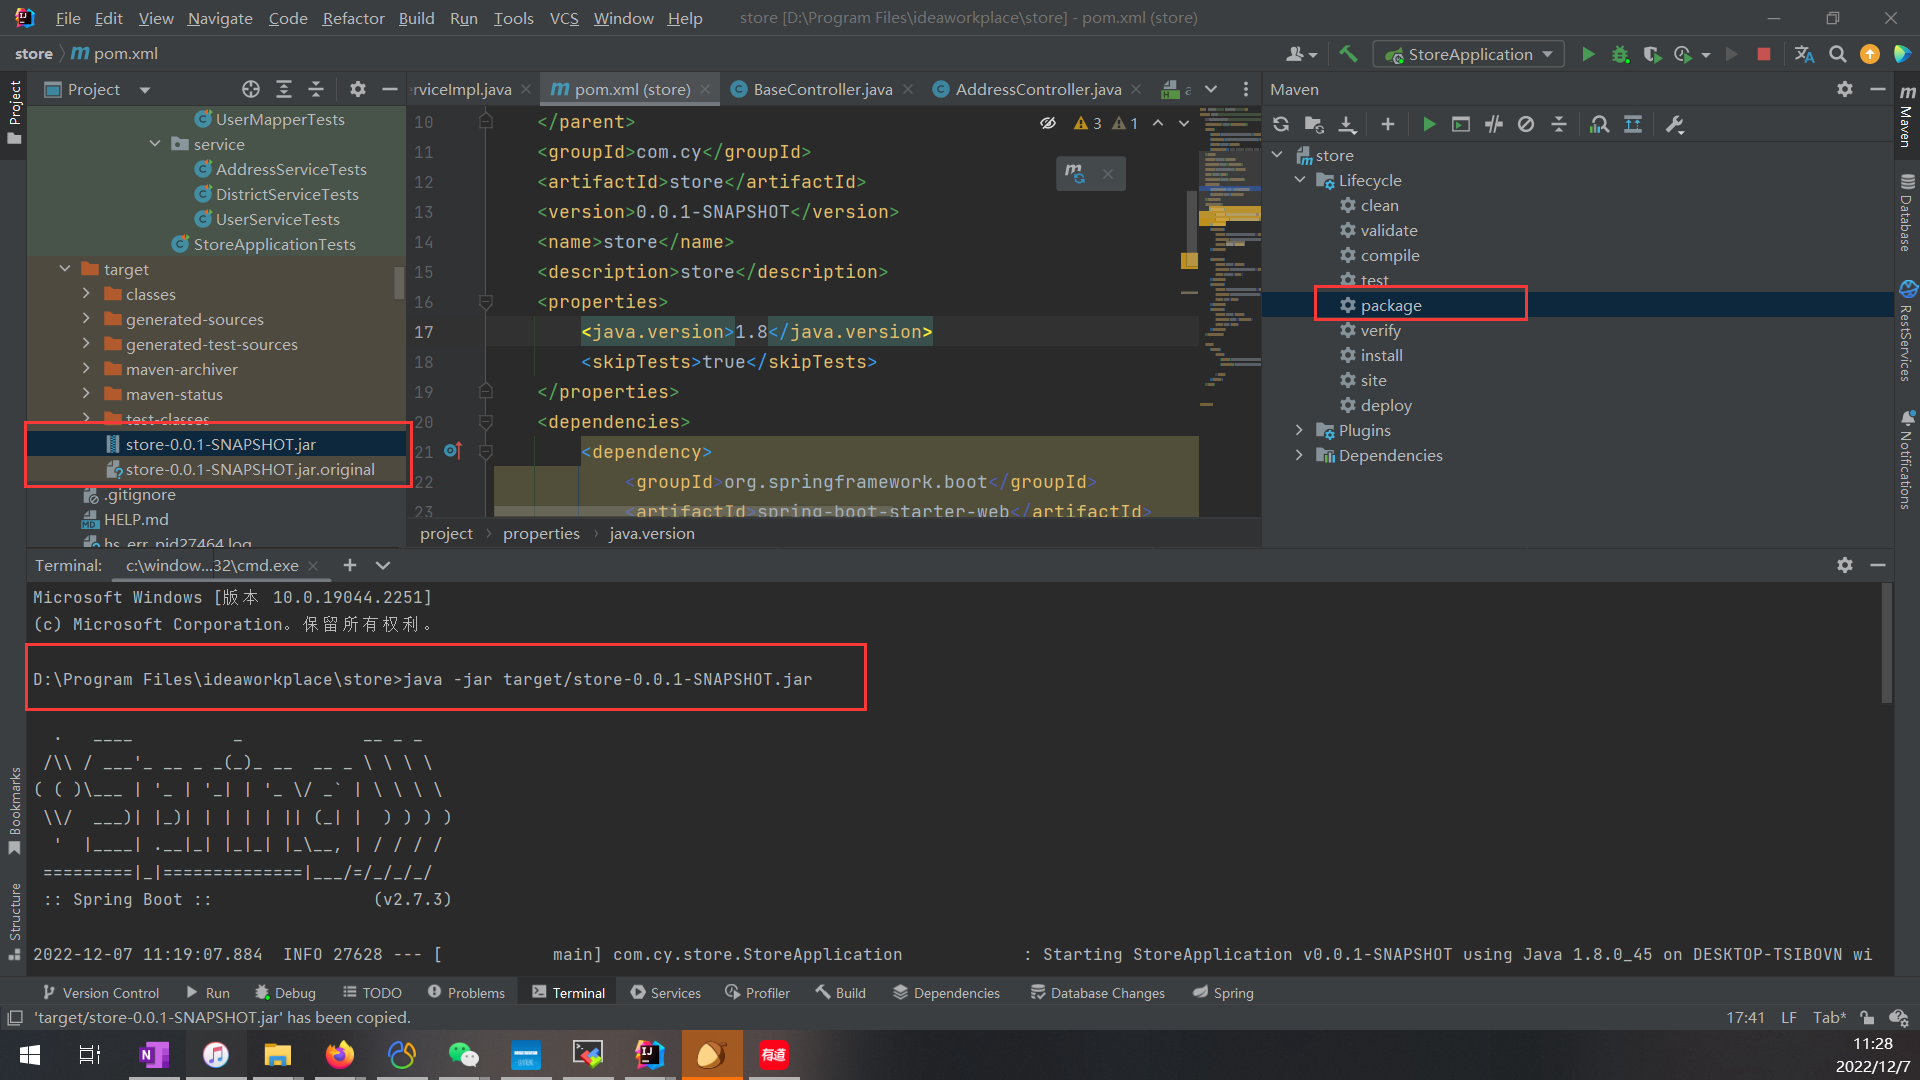The height and width of the screenshot is (1080, 1920).
Task: Open the Spring tool window
Action: [1223, 993]
